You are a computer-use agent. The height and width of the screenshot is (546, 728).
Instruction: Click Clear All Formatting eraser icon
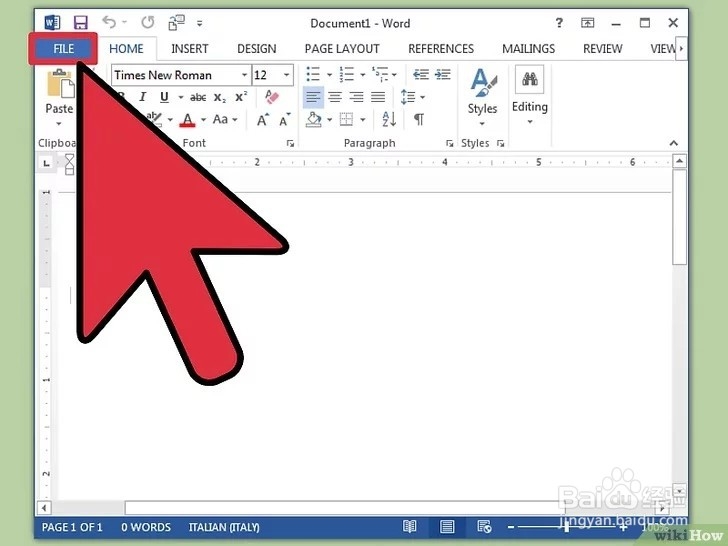(272, 97)
